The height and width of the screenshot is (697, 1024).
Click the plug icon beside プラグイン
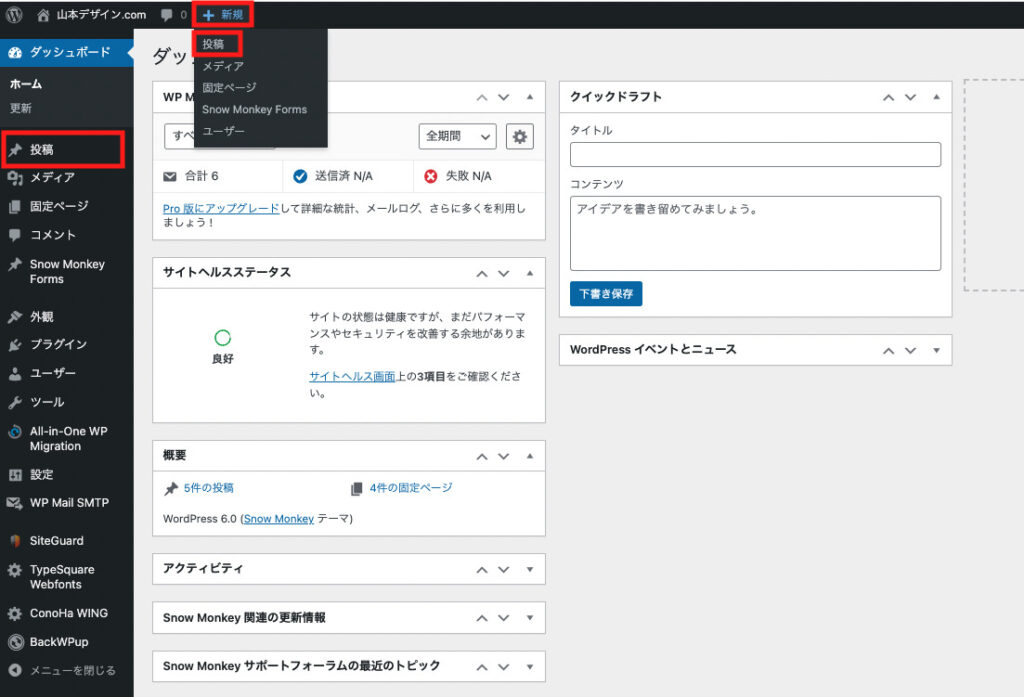pos(15,344)
